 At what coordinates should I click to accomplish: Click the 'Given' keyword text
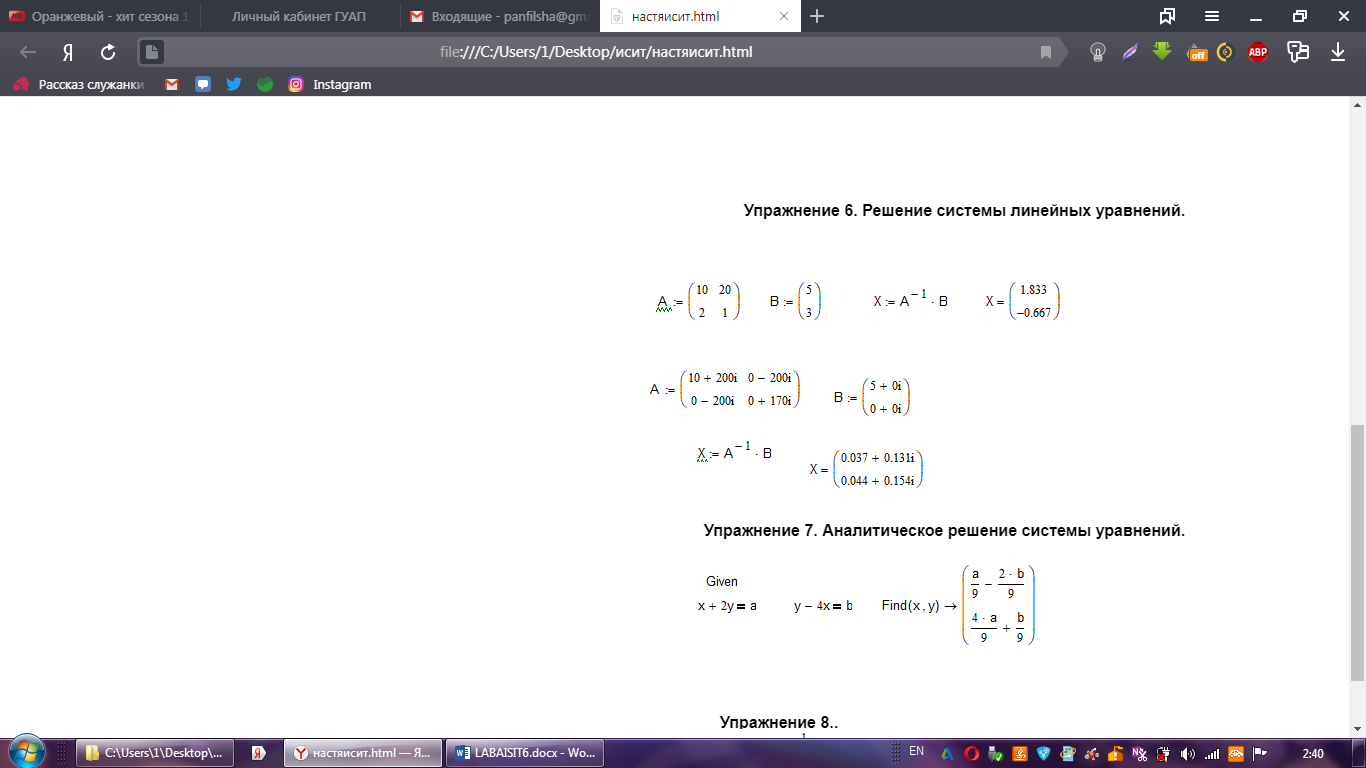click(x=722, y=581)
